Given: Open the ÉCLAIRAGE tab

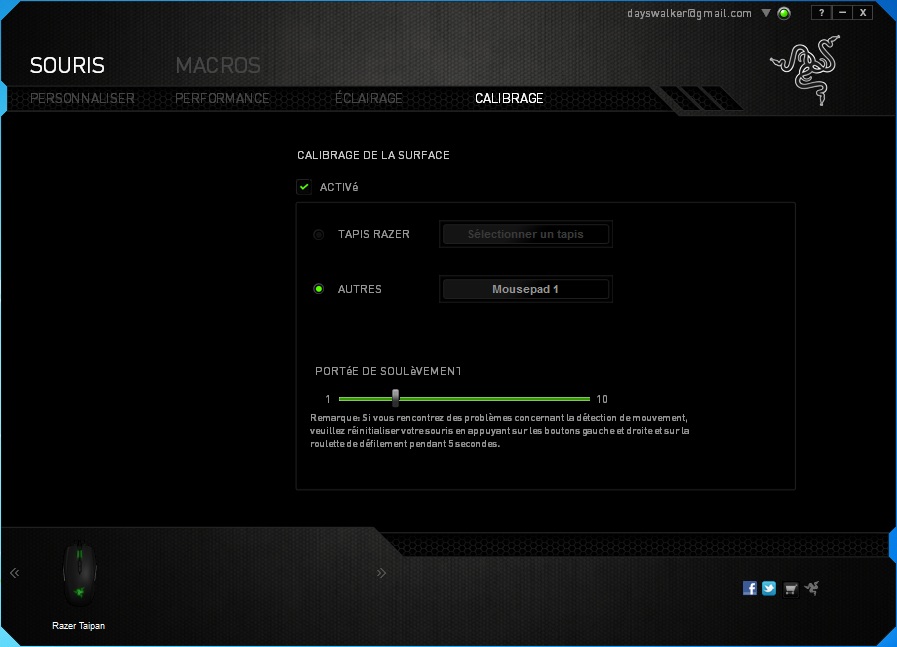Looking at the screenshot, I should point(369,98).
